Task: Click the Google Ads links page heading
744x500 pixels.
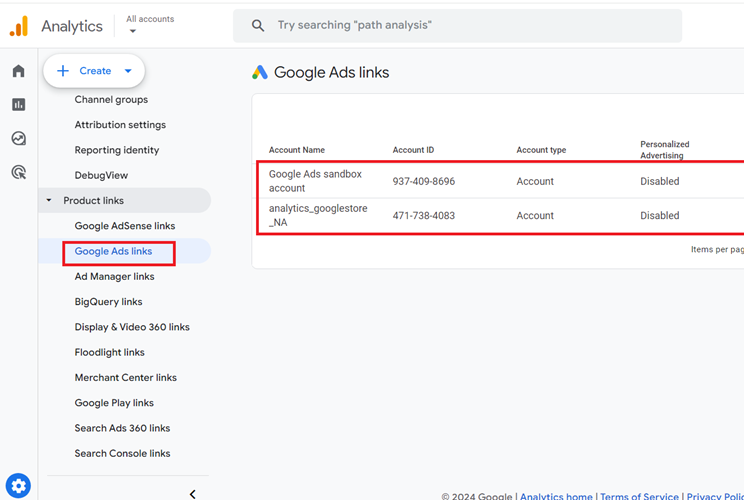Action: coord(332,73)
